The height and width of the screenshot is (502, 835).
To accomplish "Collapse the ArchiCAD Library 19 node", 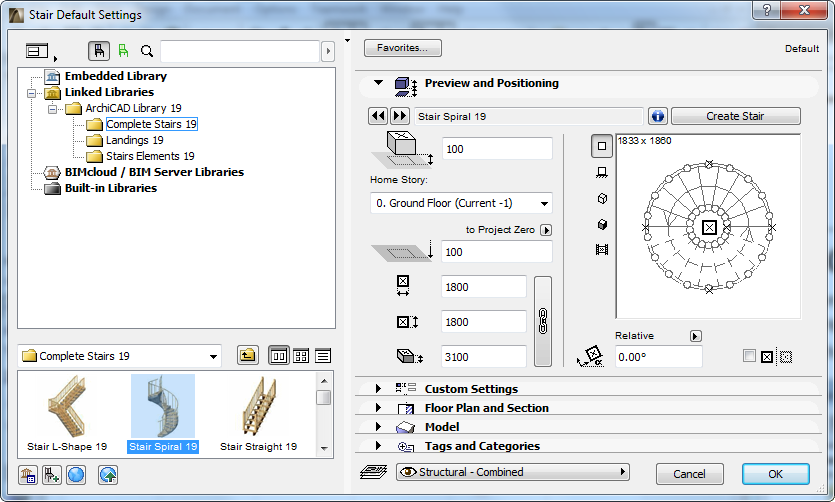I will click(52, 109).
